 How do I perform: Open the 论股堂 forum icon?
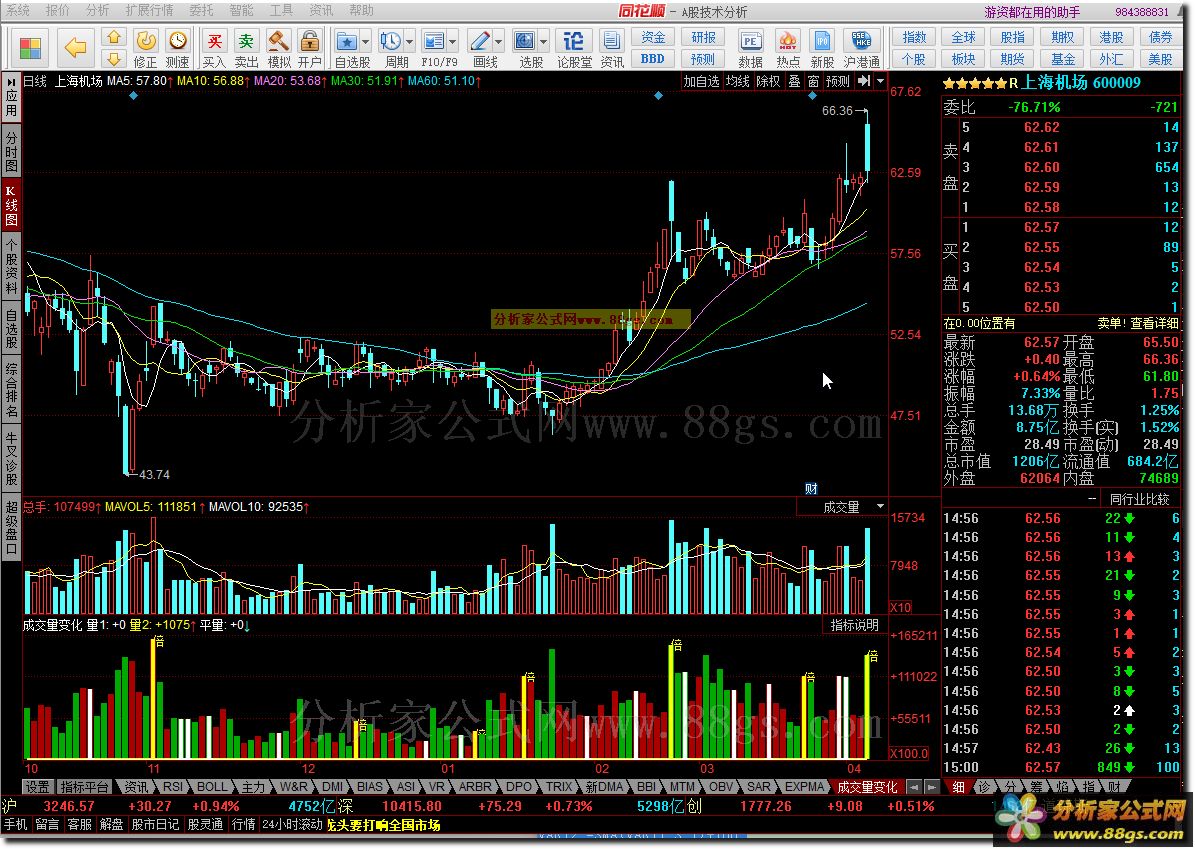click(574, 48)
